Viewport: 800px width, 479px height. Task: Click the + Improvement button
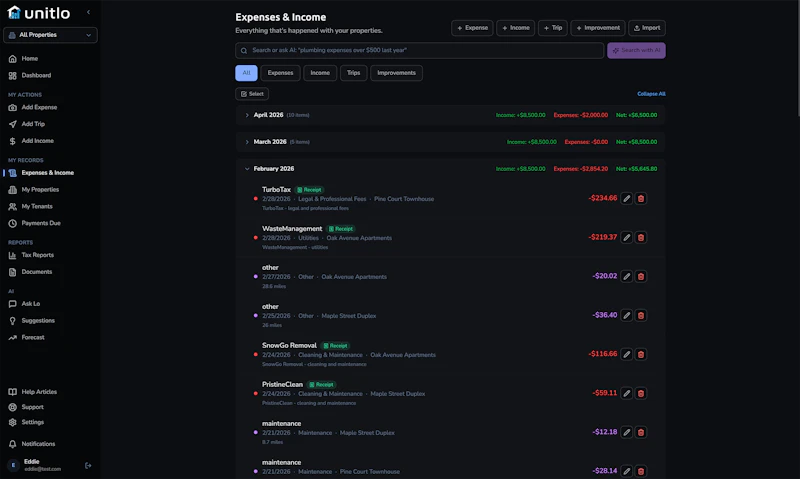[x=598, y=28]
